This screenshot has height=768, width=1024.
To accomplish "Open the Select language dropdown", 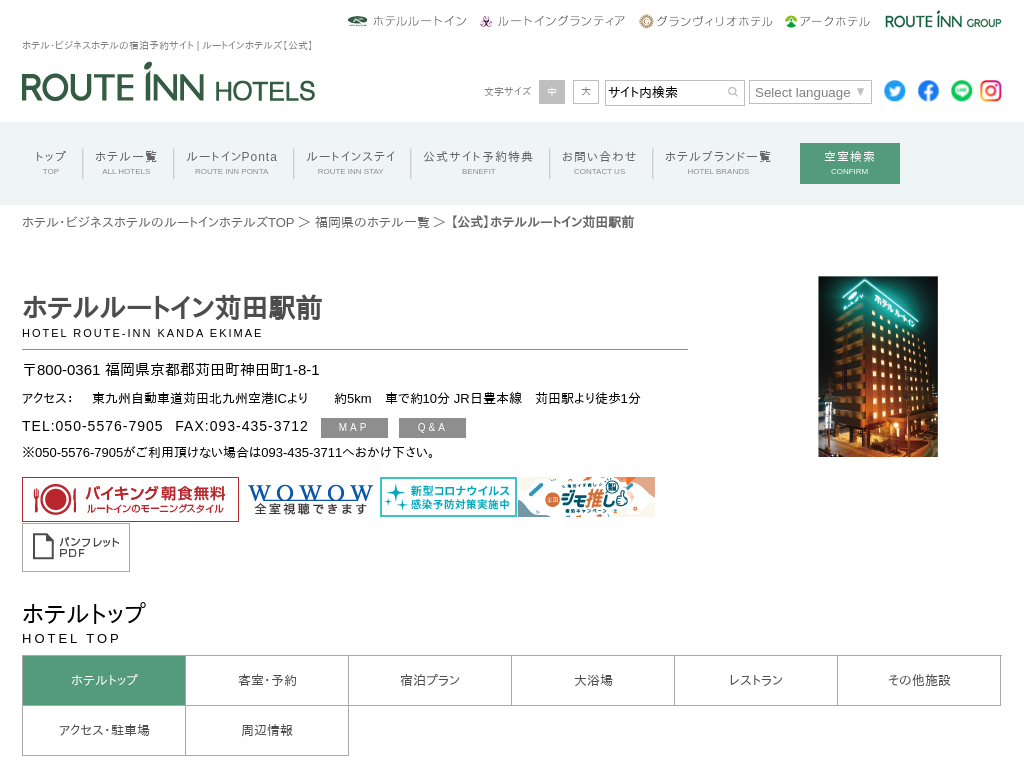I will [810, 92].
